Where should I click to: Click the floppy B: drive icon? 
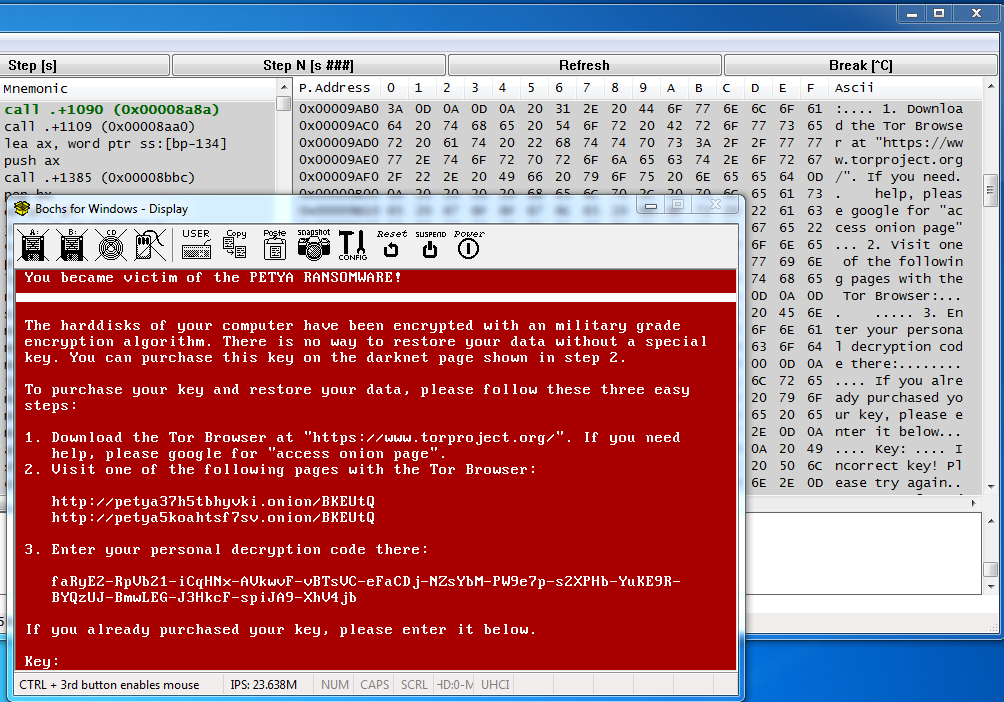click(72, 244)
